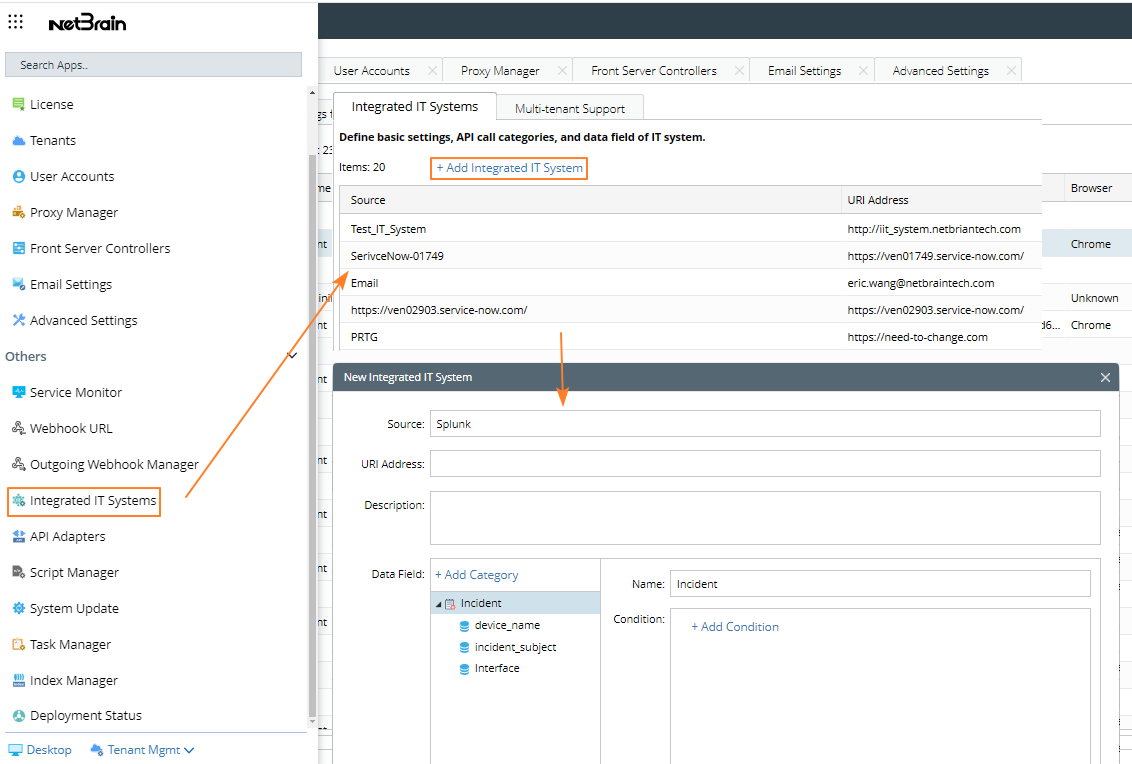Open the Tenant Mgmt dropdown
Screen dimensions: 1132x764
coord(142,750)
